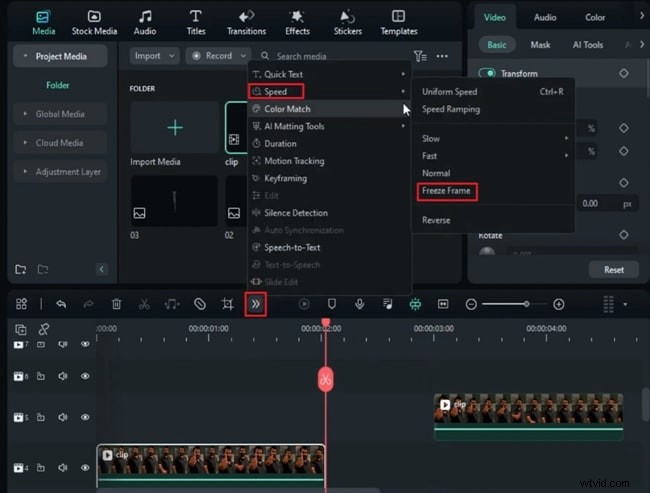Image resolution: width=650 pixels, height=493 pixels.
Task: Add keyframe for Transform
Action: 623,73
